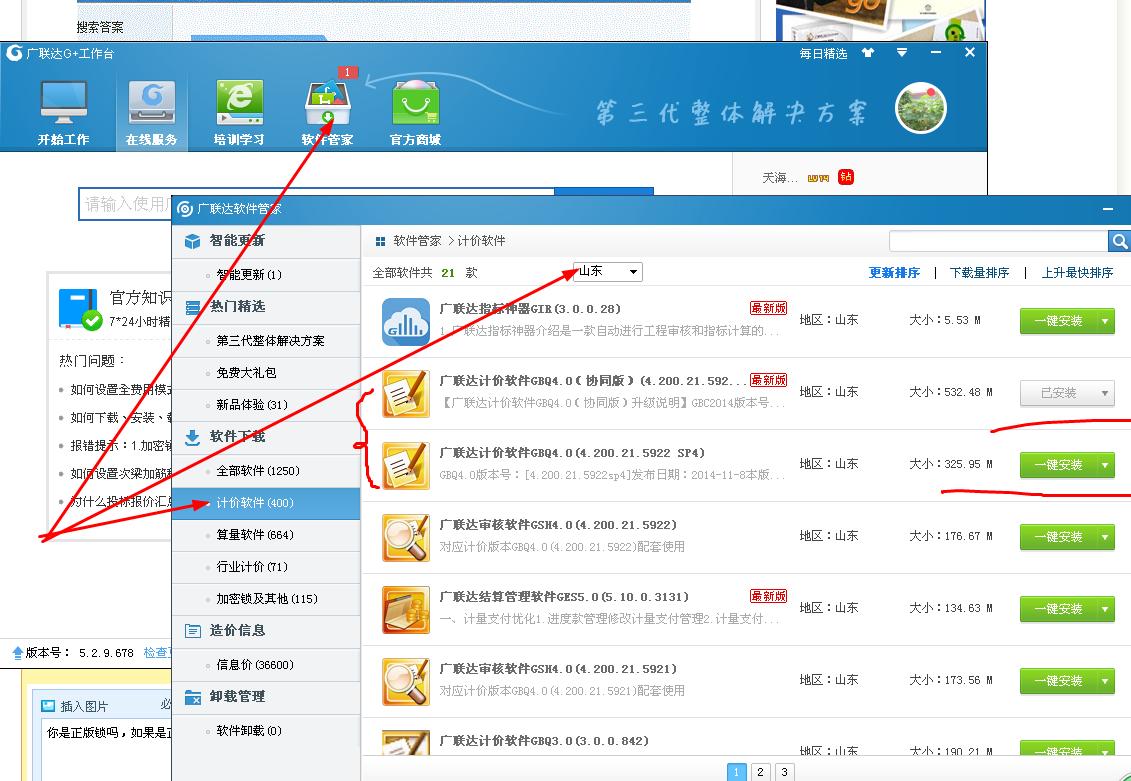Expand install options arrow for GSH4.0 5921

point(1105,681)
